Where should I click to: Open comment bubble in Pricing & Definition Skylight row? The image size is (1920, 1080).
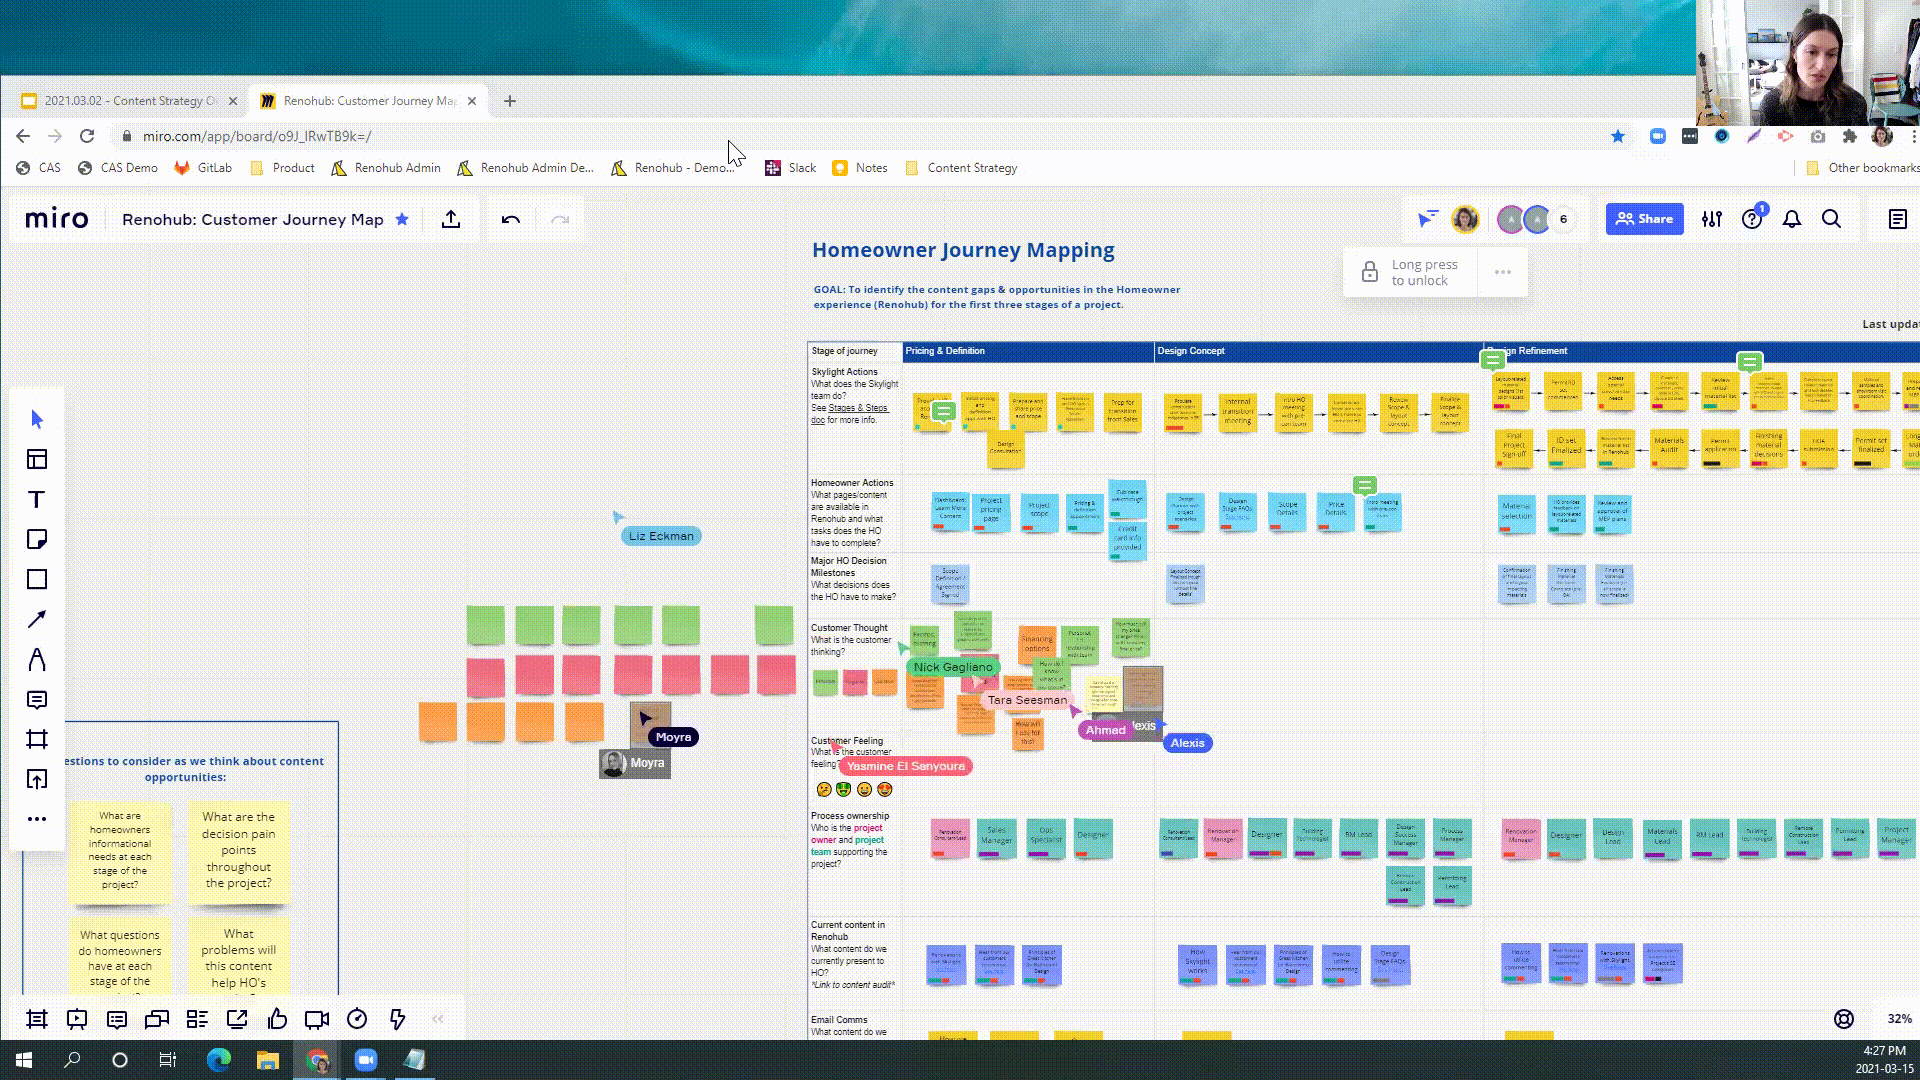point(943,411)
